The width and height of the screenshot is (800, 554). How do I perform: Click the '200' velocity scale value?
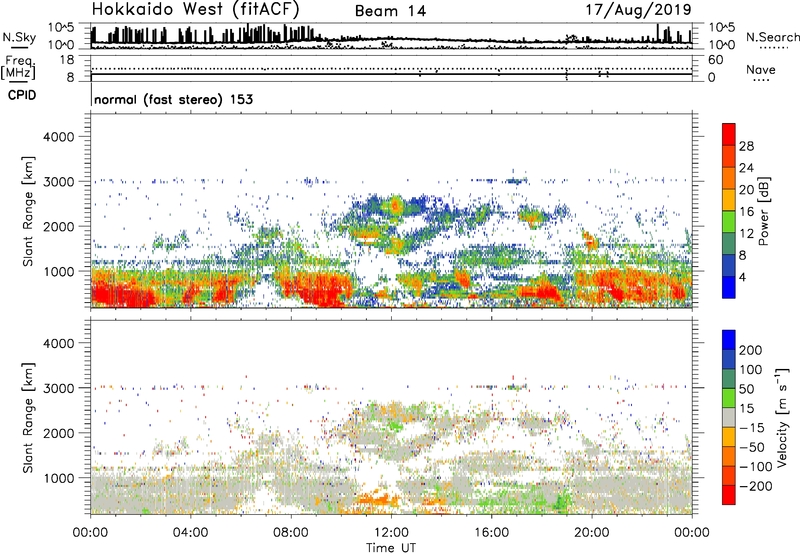[x=751, y=350]
